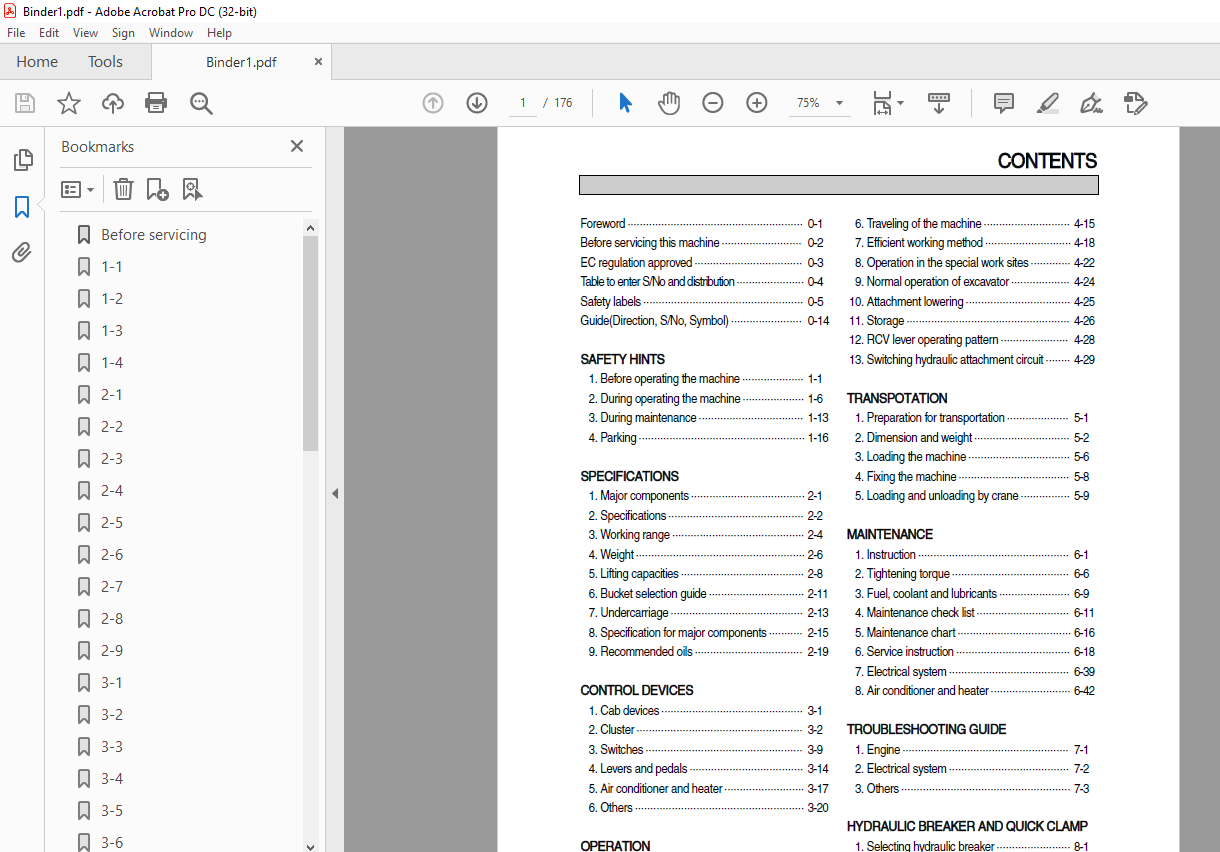Star this file with the bookmark star icon
Viewport: 1220px width, 852px height.
[x=69, y=103]
